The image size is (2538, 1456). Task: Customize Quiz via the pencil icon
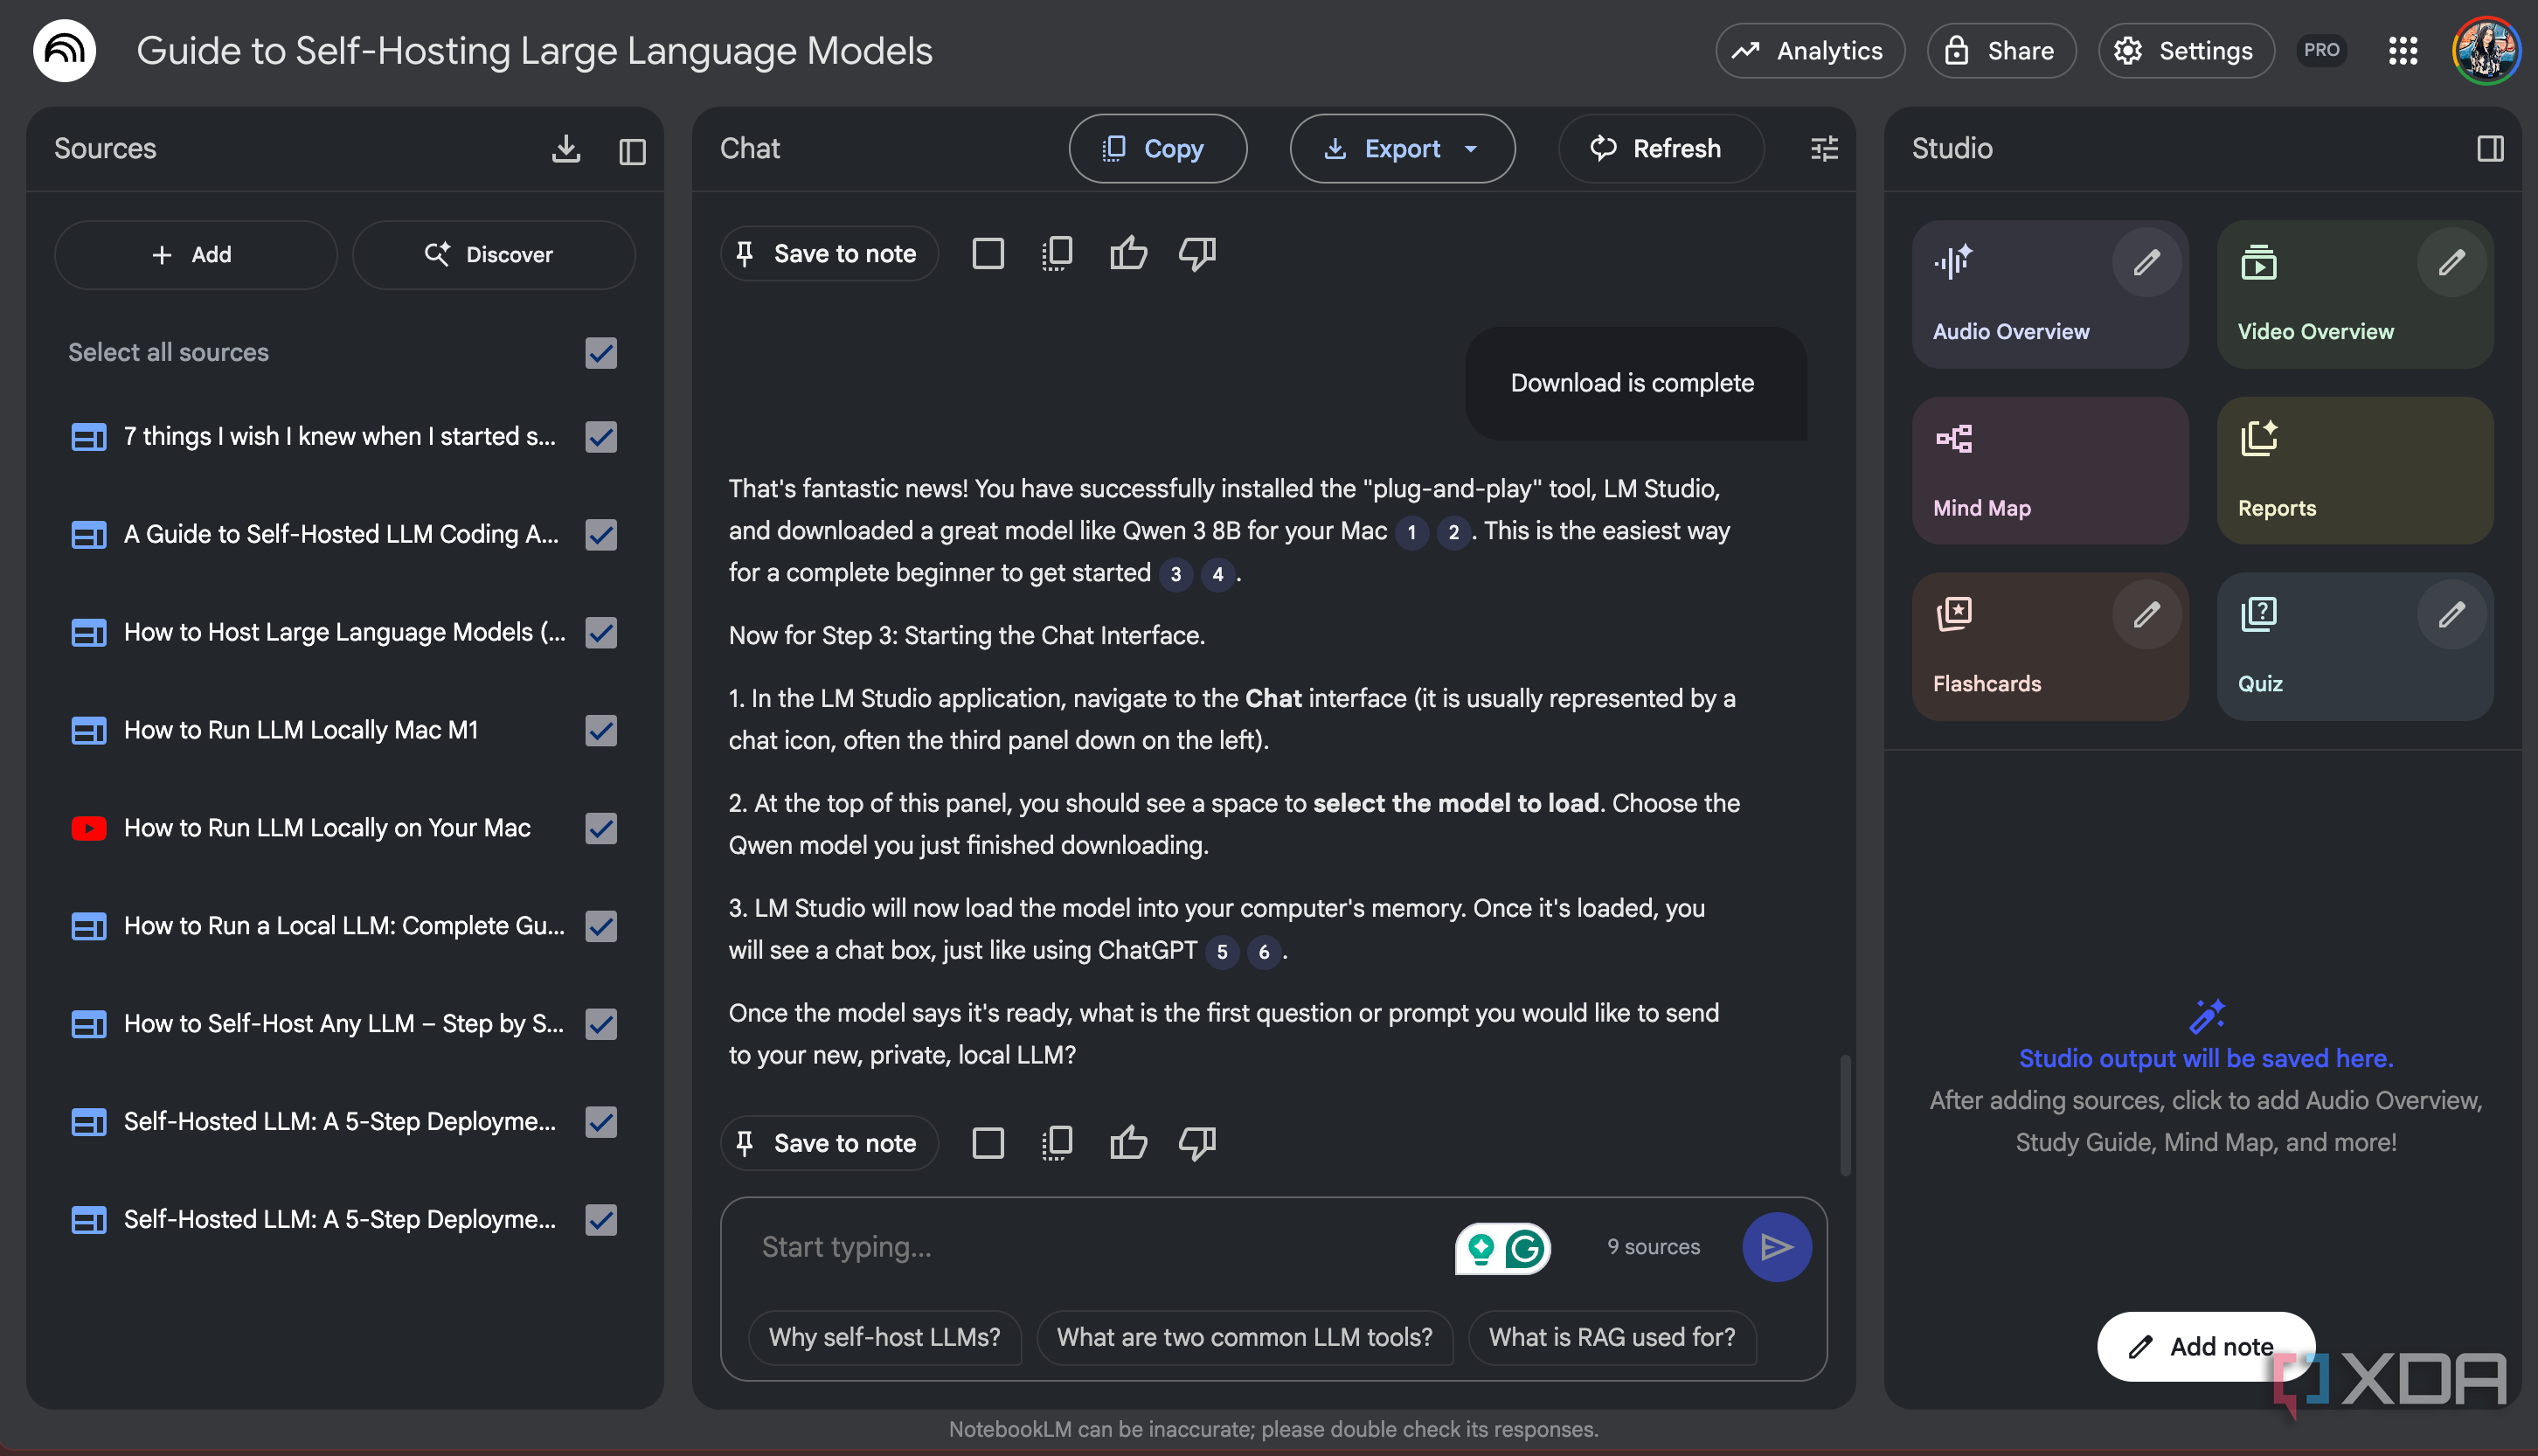pos(2451,615)
